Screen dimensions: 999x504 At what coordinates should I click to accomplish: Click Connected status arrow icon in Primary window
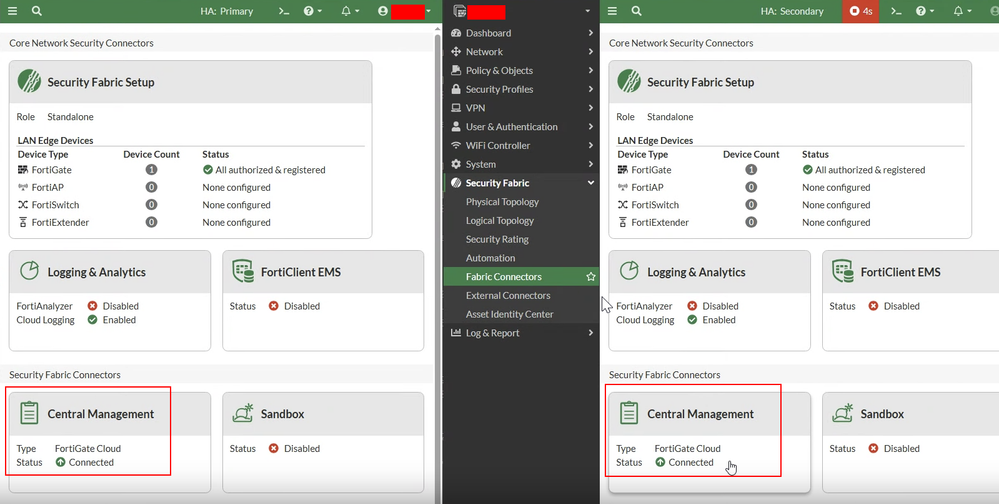(x=61, y=462)
